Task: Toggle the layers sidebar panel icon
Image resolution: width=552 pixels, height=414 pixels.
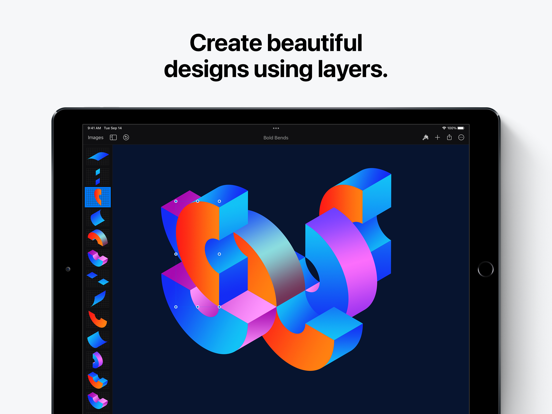Action: (113, 138)
